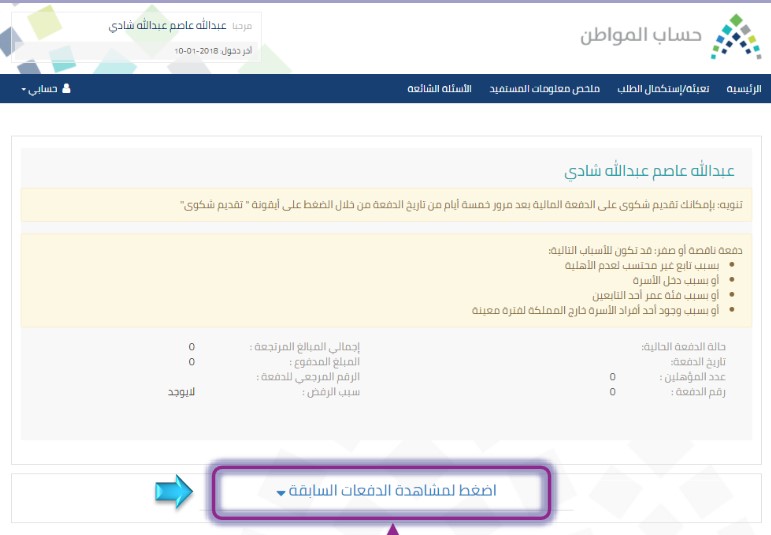Open تعبئه/إستكمال الطلب menu item
This screenshot has width=771, height=535.
pyautogui.click(x=663, y=89)
